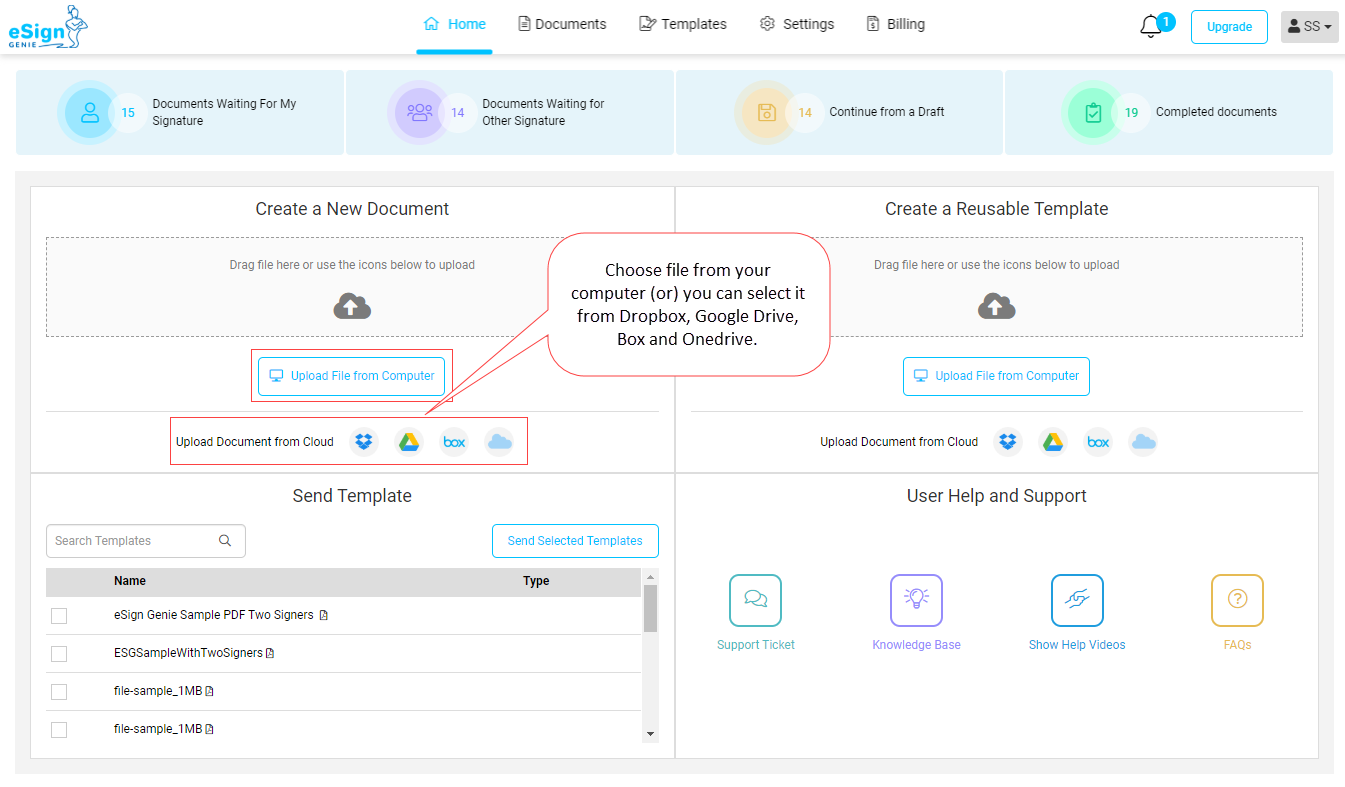The height and width of the screenshot is (787, 1345).
Task: Check the first file-sample_1MB checkbox
Action: pyautogui.click(x=59, y=692)
